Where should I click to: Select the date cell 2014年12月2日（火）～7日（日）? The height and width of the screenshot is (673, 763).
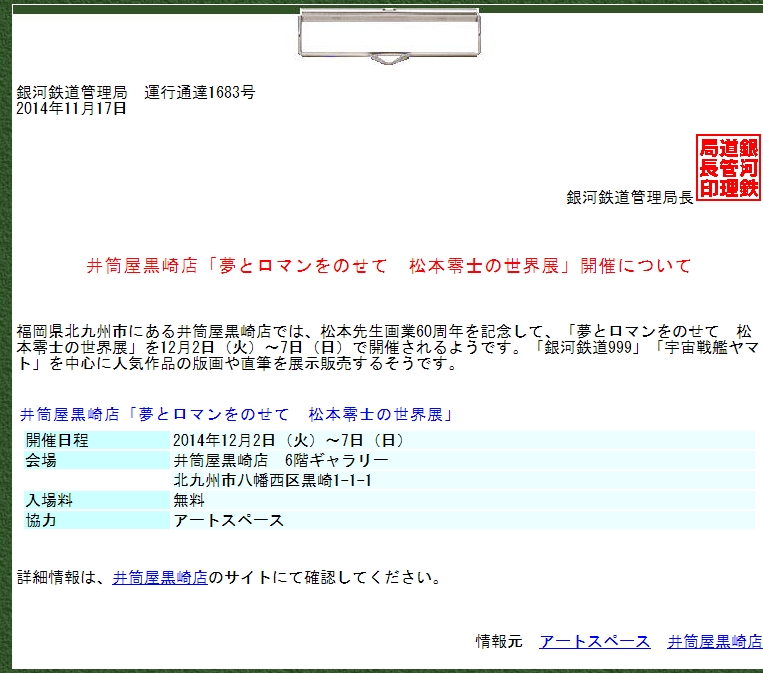point(462,440)
